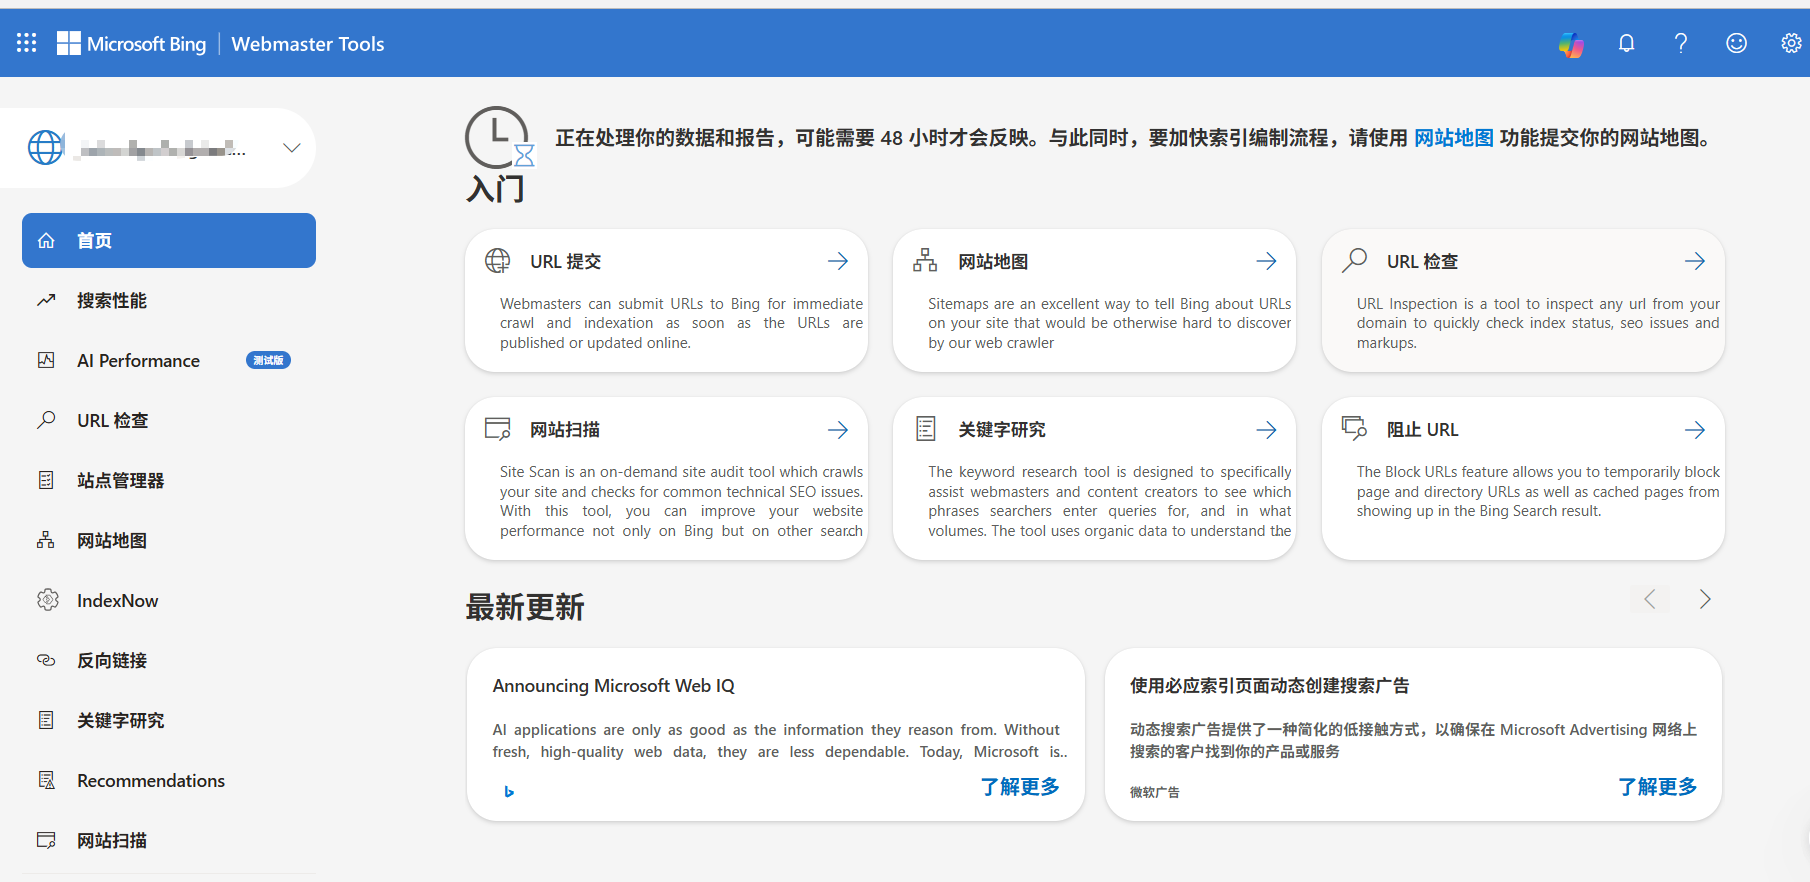
Task: Click the trend icon beside 搜索性能
Action: point(46,300)
